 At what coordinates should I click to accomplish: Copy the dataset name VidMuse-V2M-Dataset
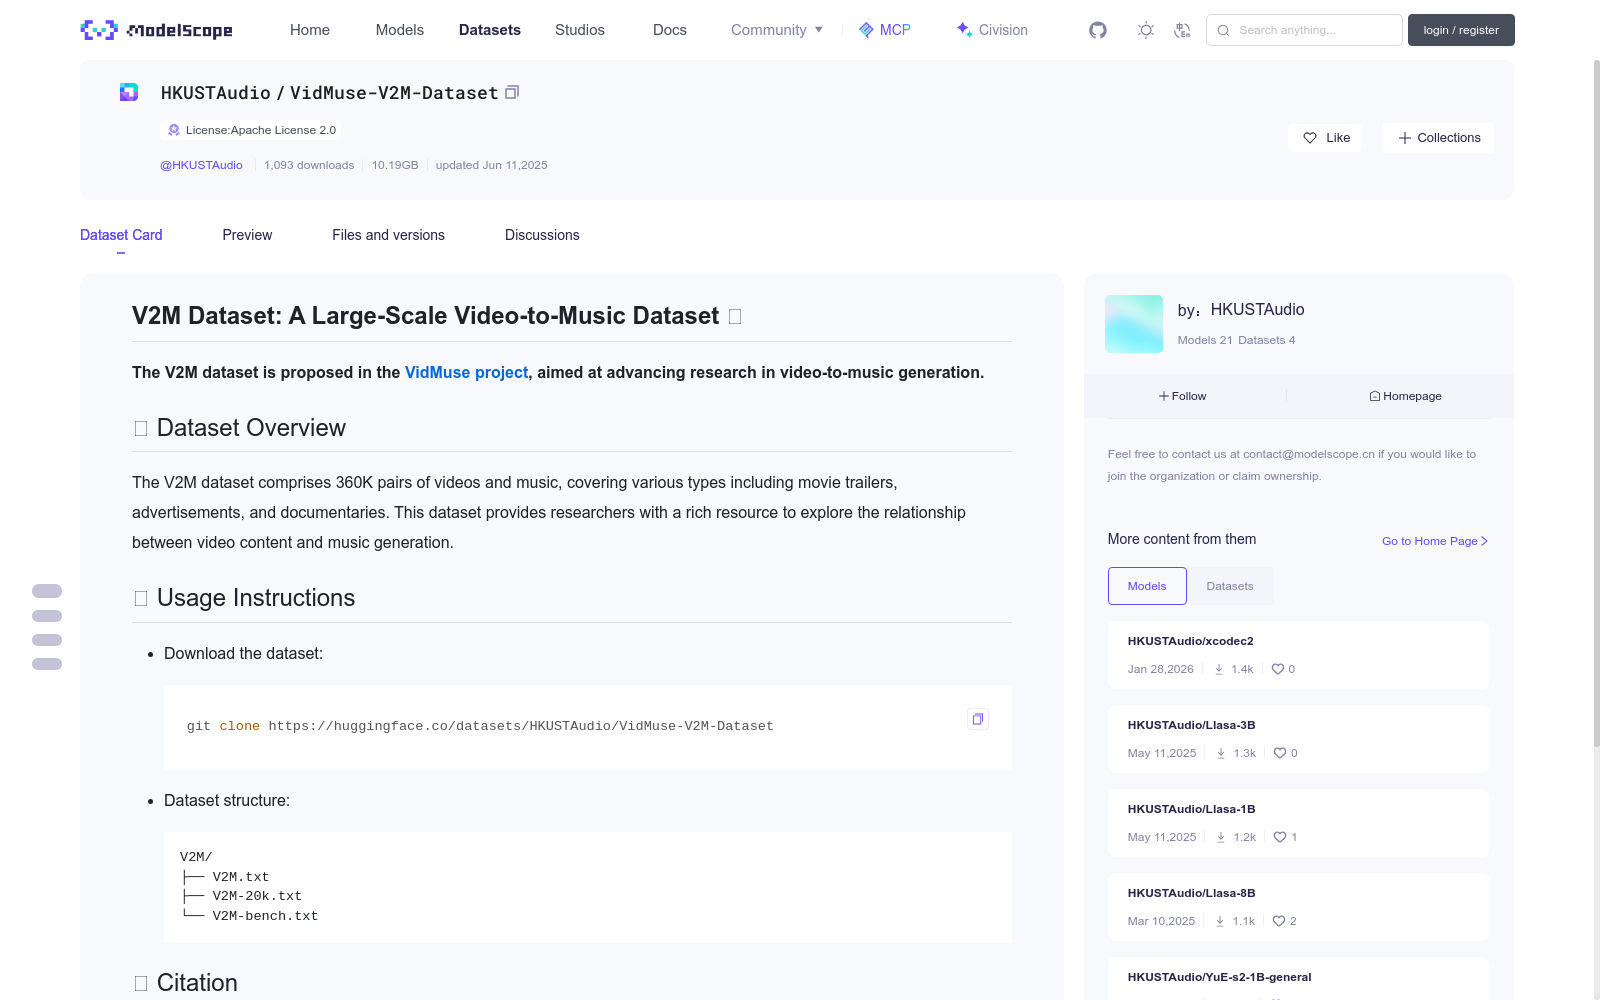512,92
